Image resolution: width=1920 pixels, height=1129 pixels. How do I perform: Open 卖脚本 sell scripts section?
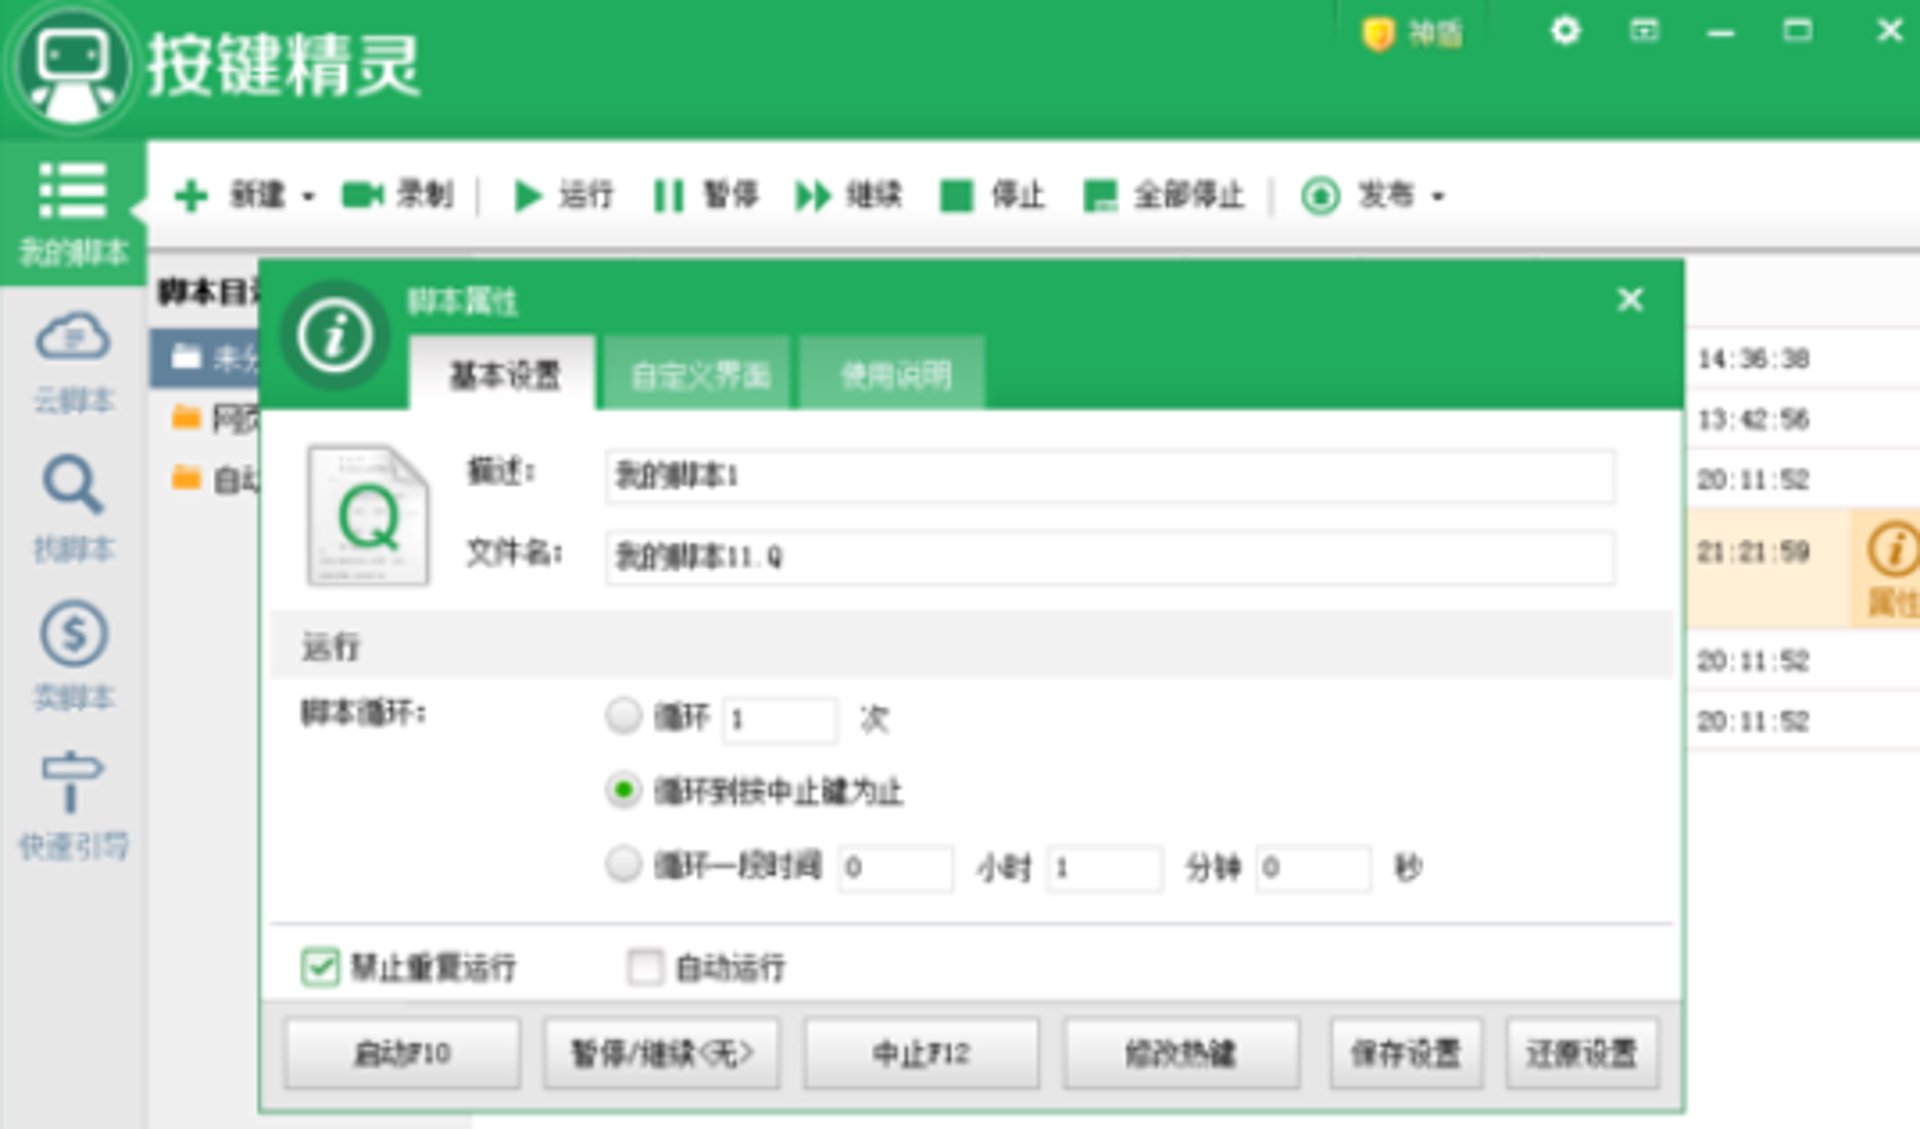pos(73,657)
